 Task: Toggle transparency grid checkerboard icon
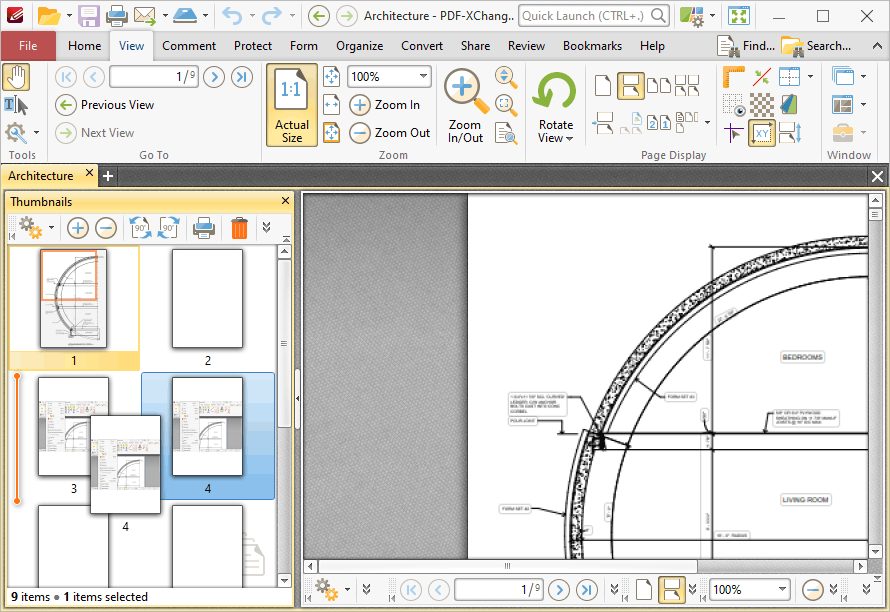pos(762,105)
